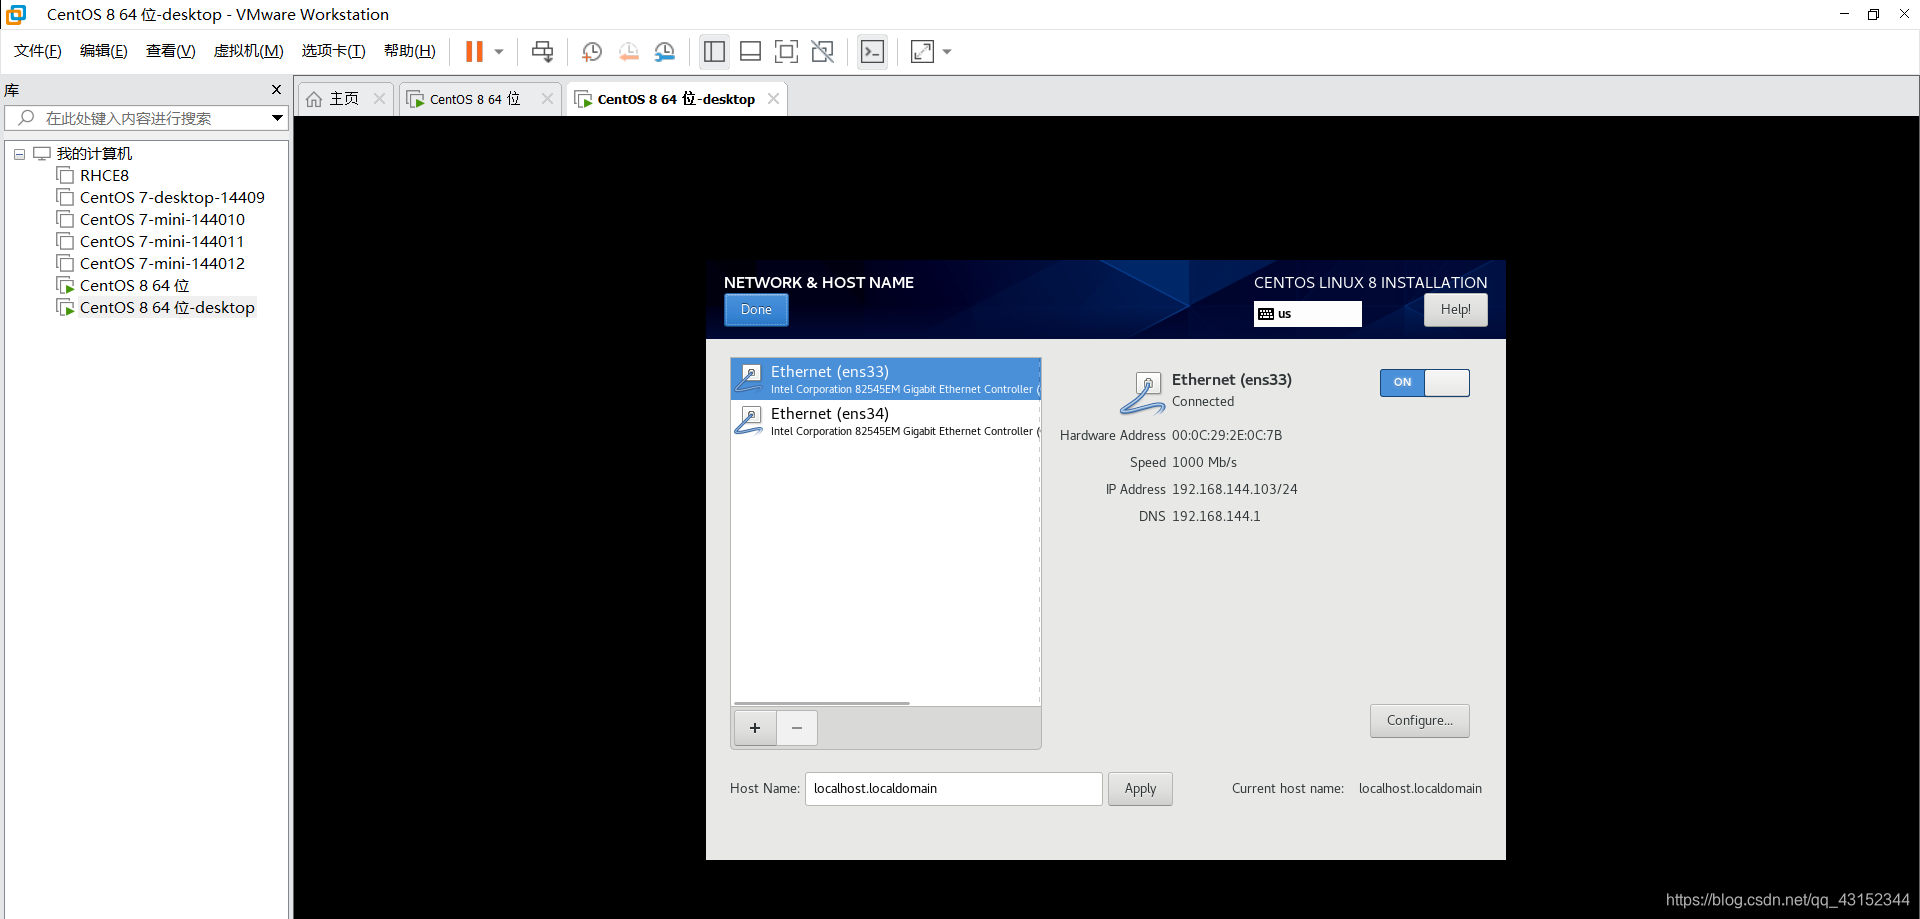
Task: Select CentOS 7-mini-144011 VM
Action: click(x=162, y=242)
